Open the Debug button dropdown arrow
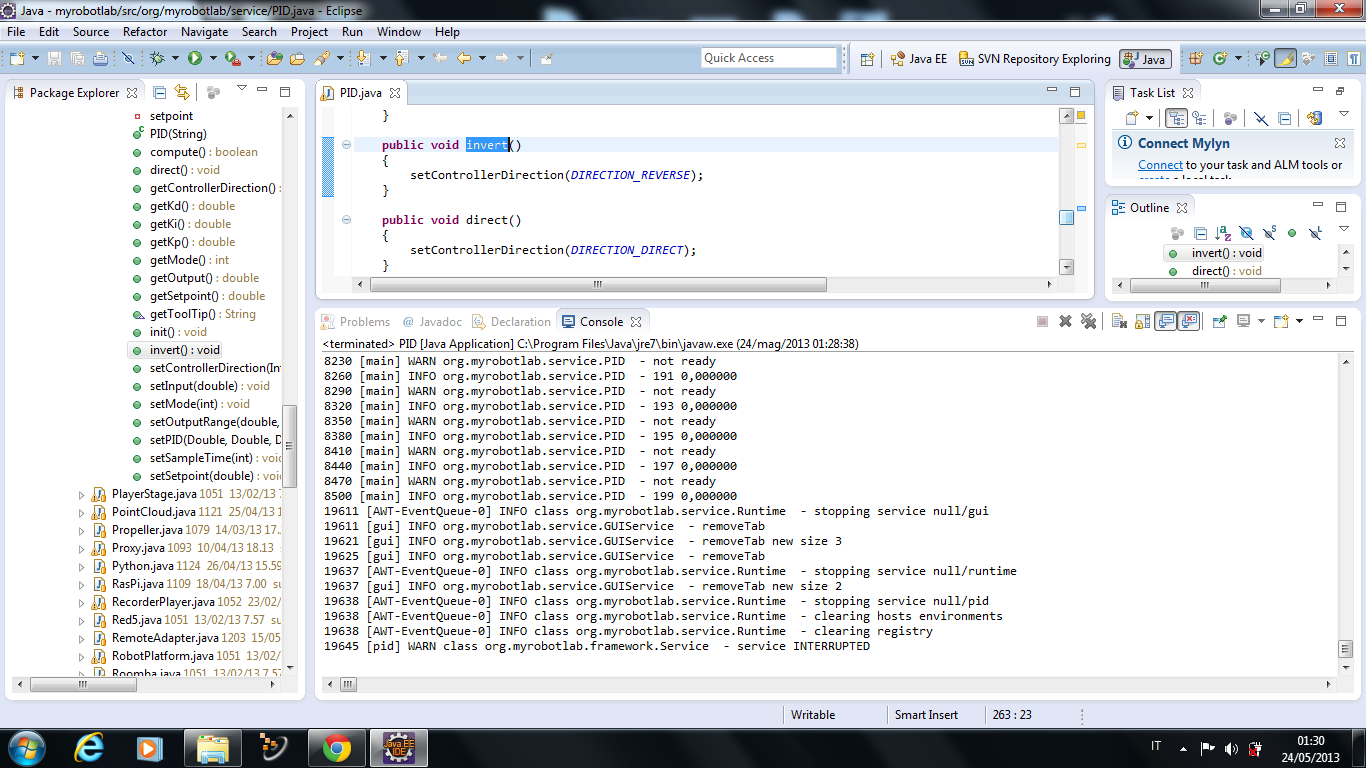 tap(173, 59)
